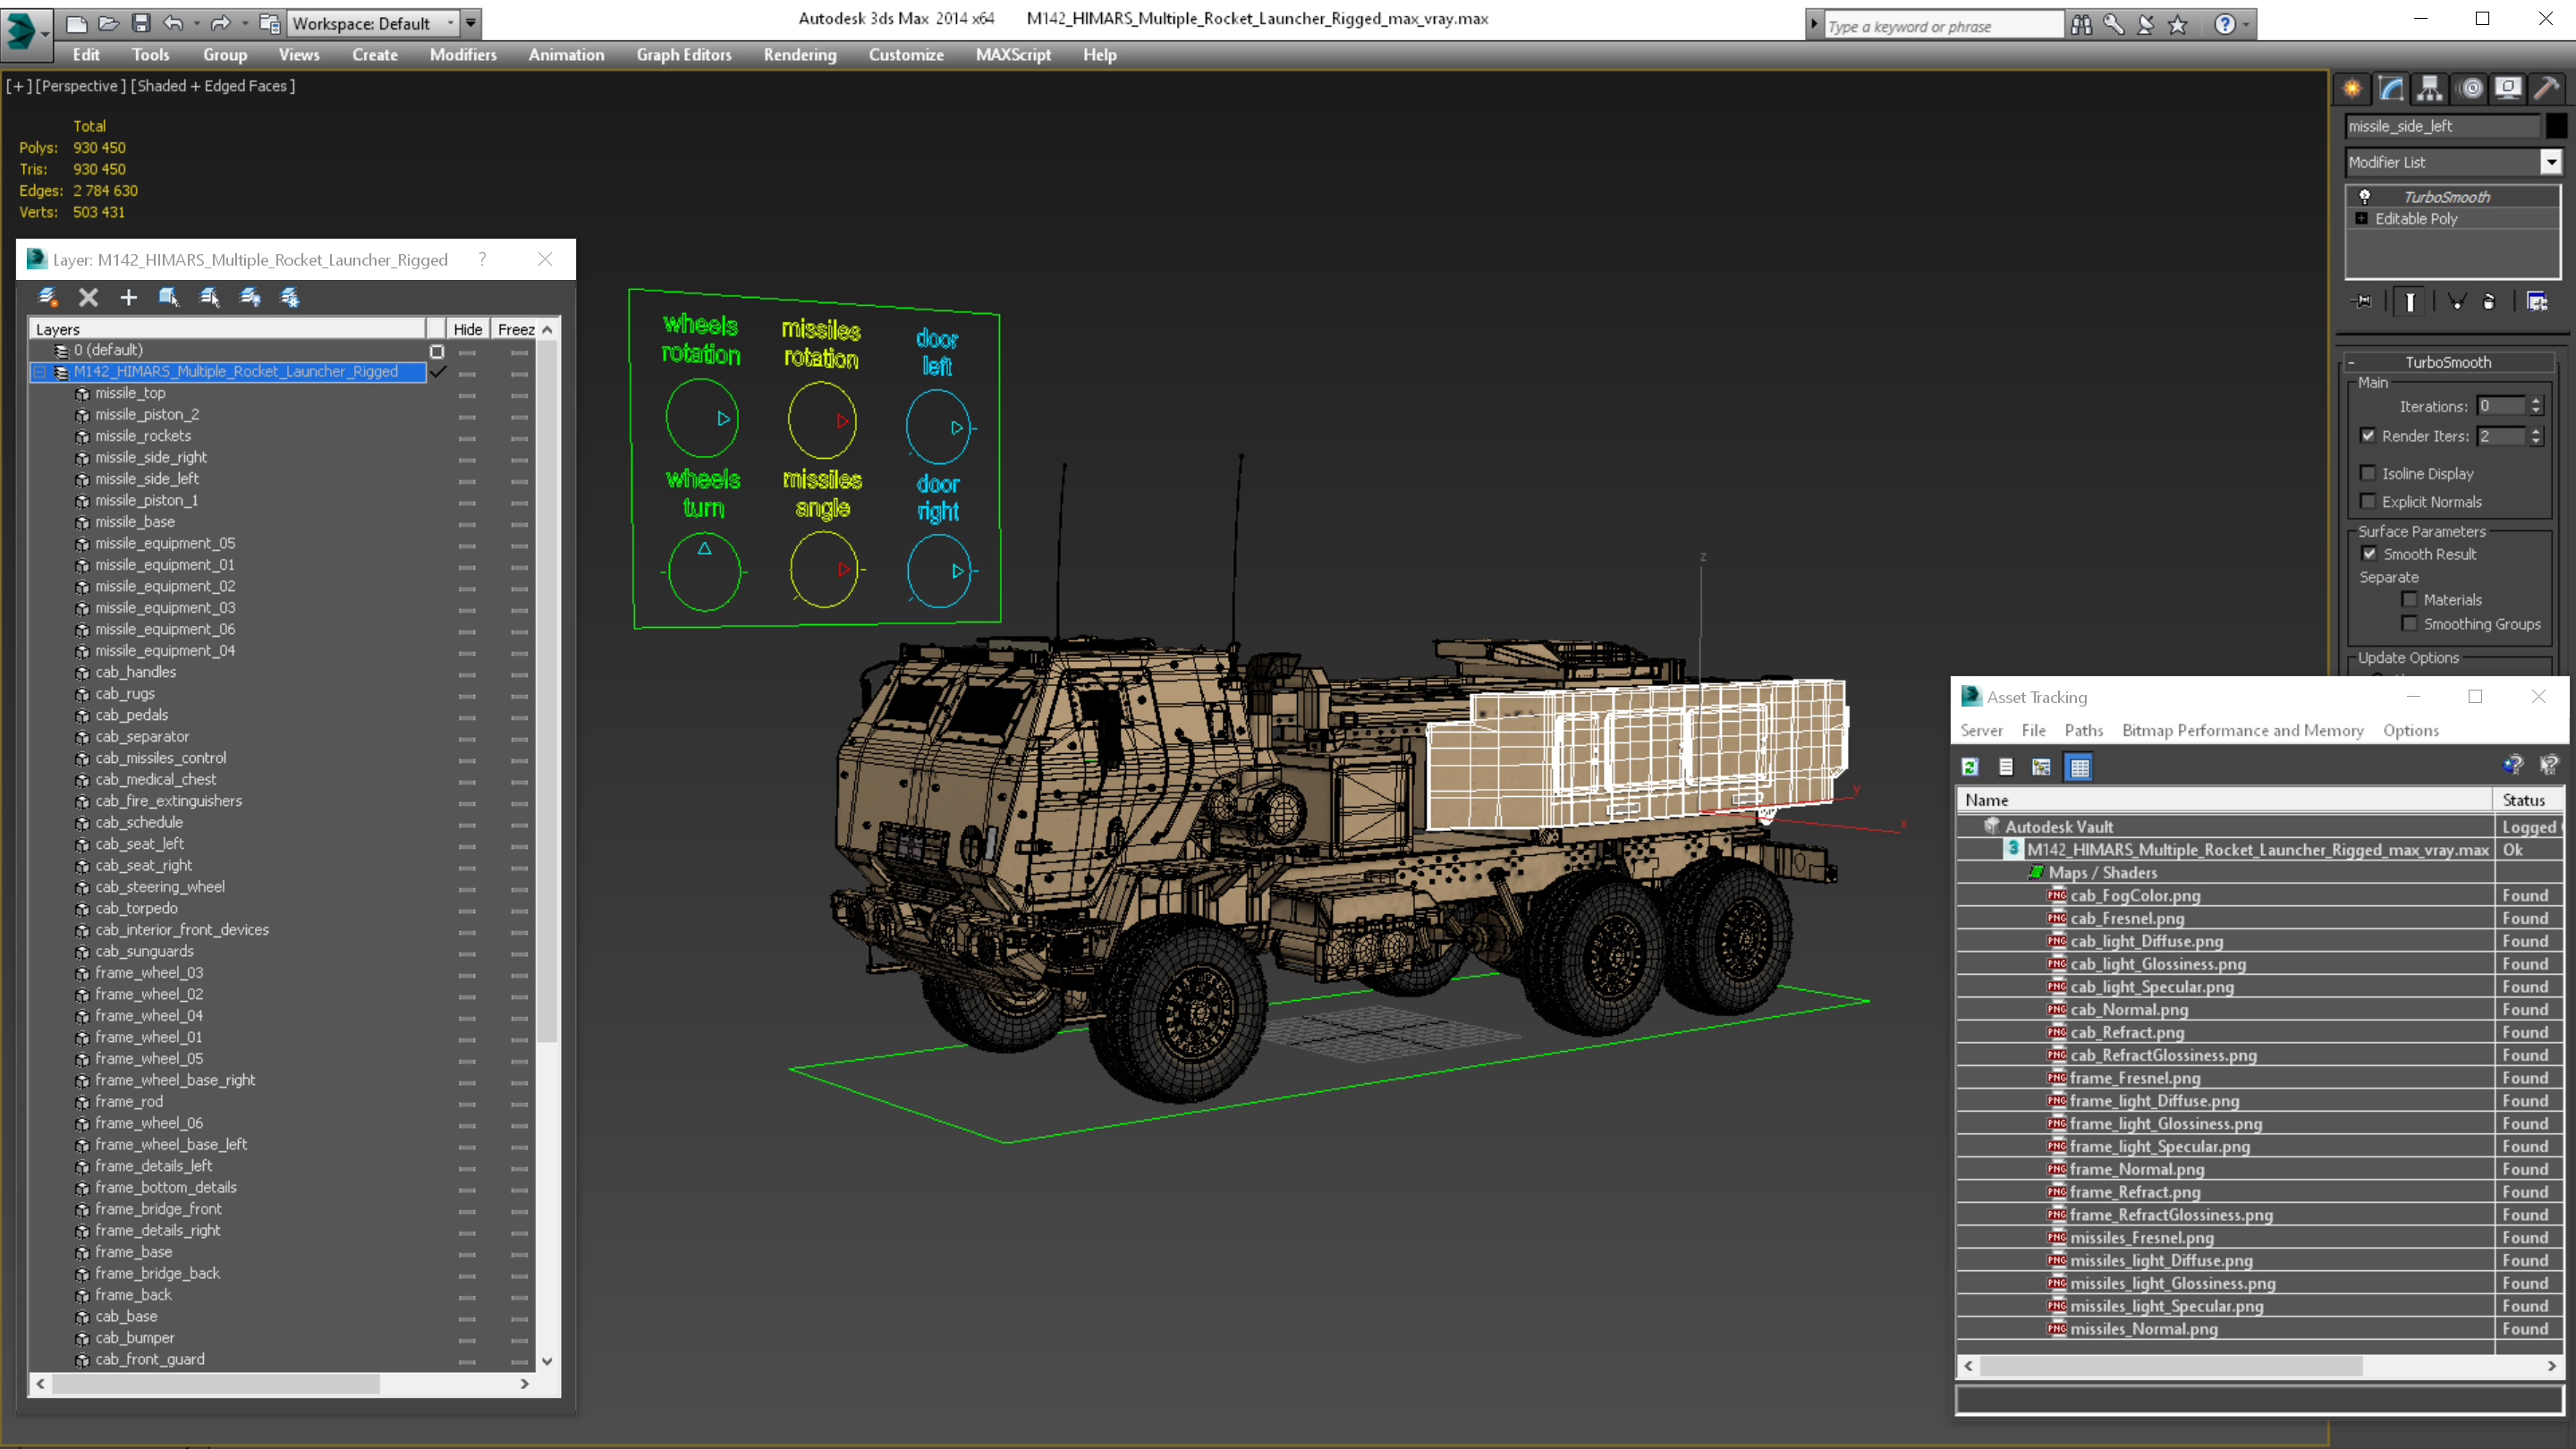Screen dimensions: 2576x1449
Task: Delete highlighted layer with X icon
Action: pos(88,297)
